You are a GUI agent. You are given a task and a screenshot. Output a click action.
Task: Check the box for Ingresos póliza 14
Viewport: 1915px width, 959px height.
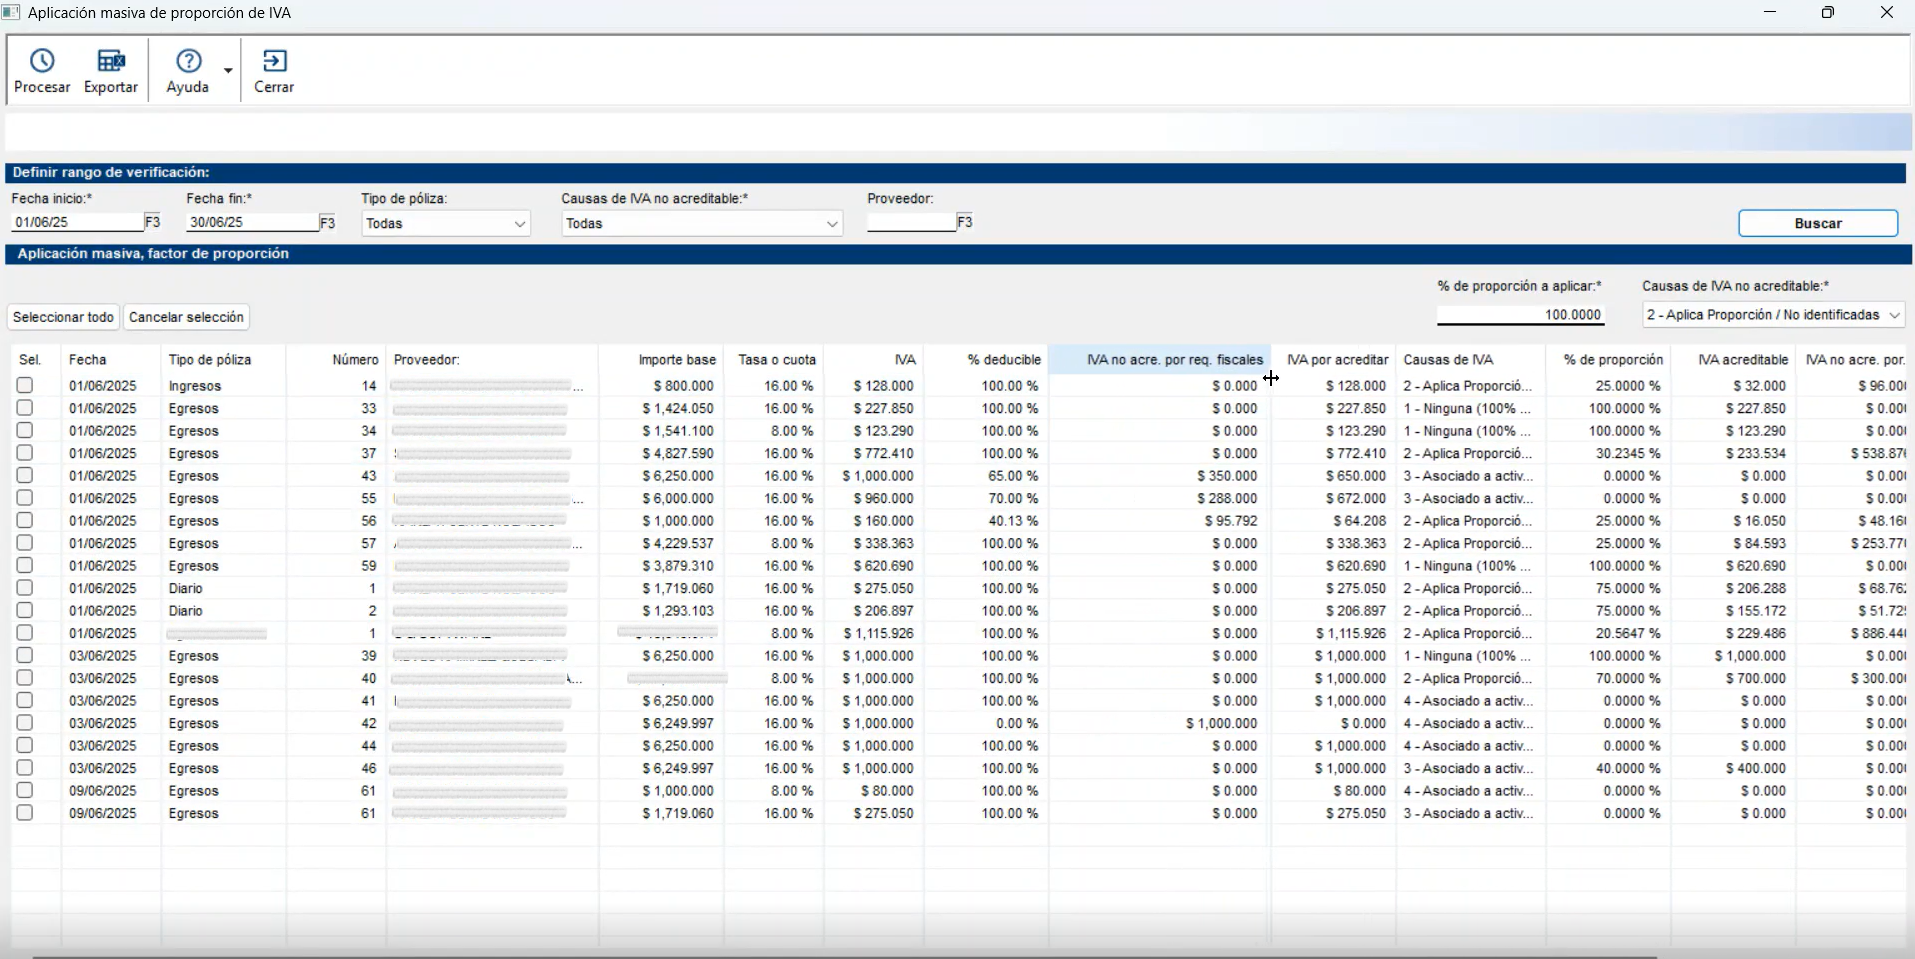click(25, 385)
